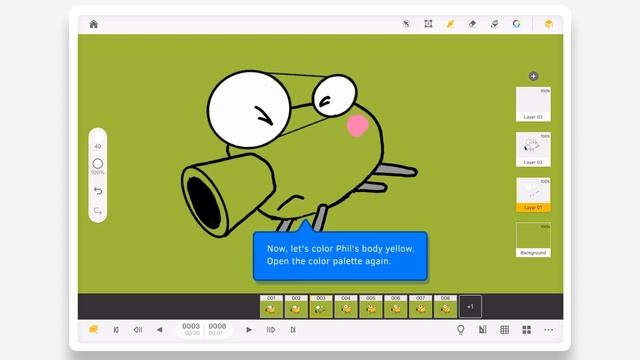
Task: Toggle the layers panel icon top right
Action: click(549, 24)
